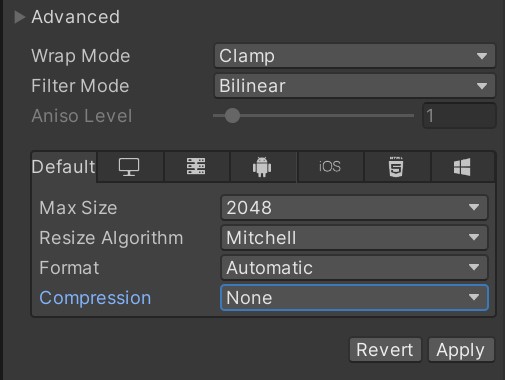The height and width of the screenshot is (380, 505).
Task: Click the Revert button
Action: pos(385,350)
